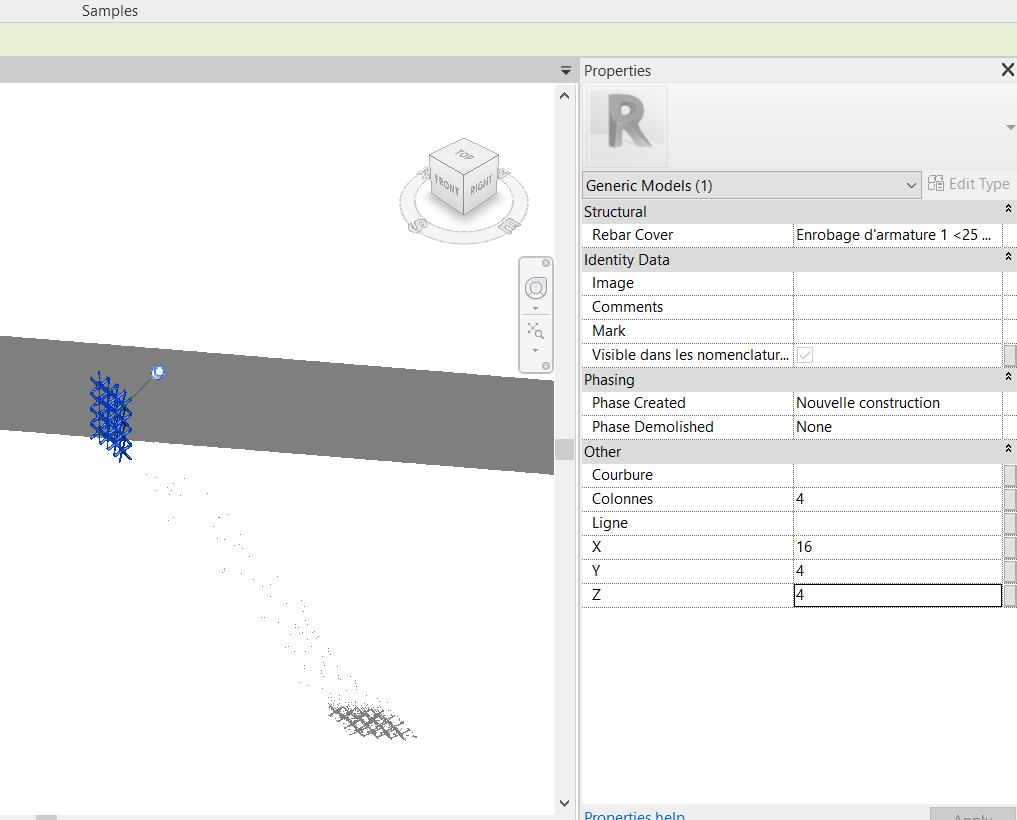Image resolution: width=1017 pixels, height=820 pixels.
Task: Click the associate parameter button beside X
Action: coord(1010,547)
